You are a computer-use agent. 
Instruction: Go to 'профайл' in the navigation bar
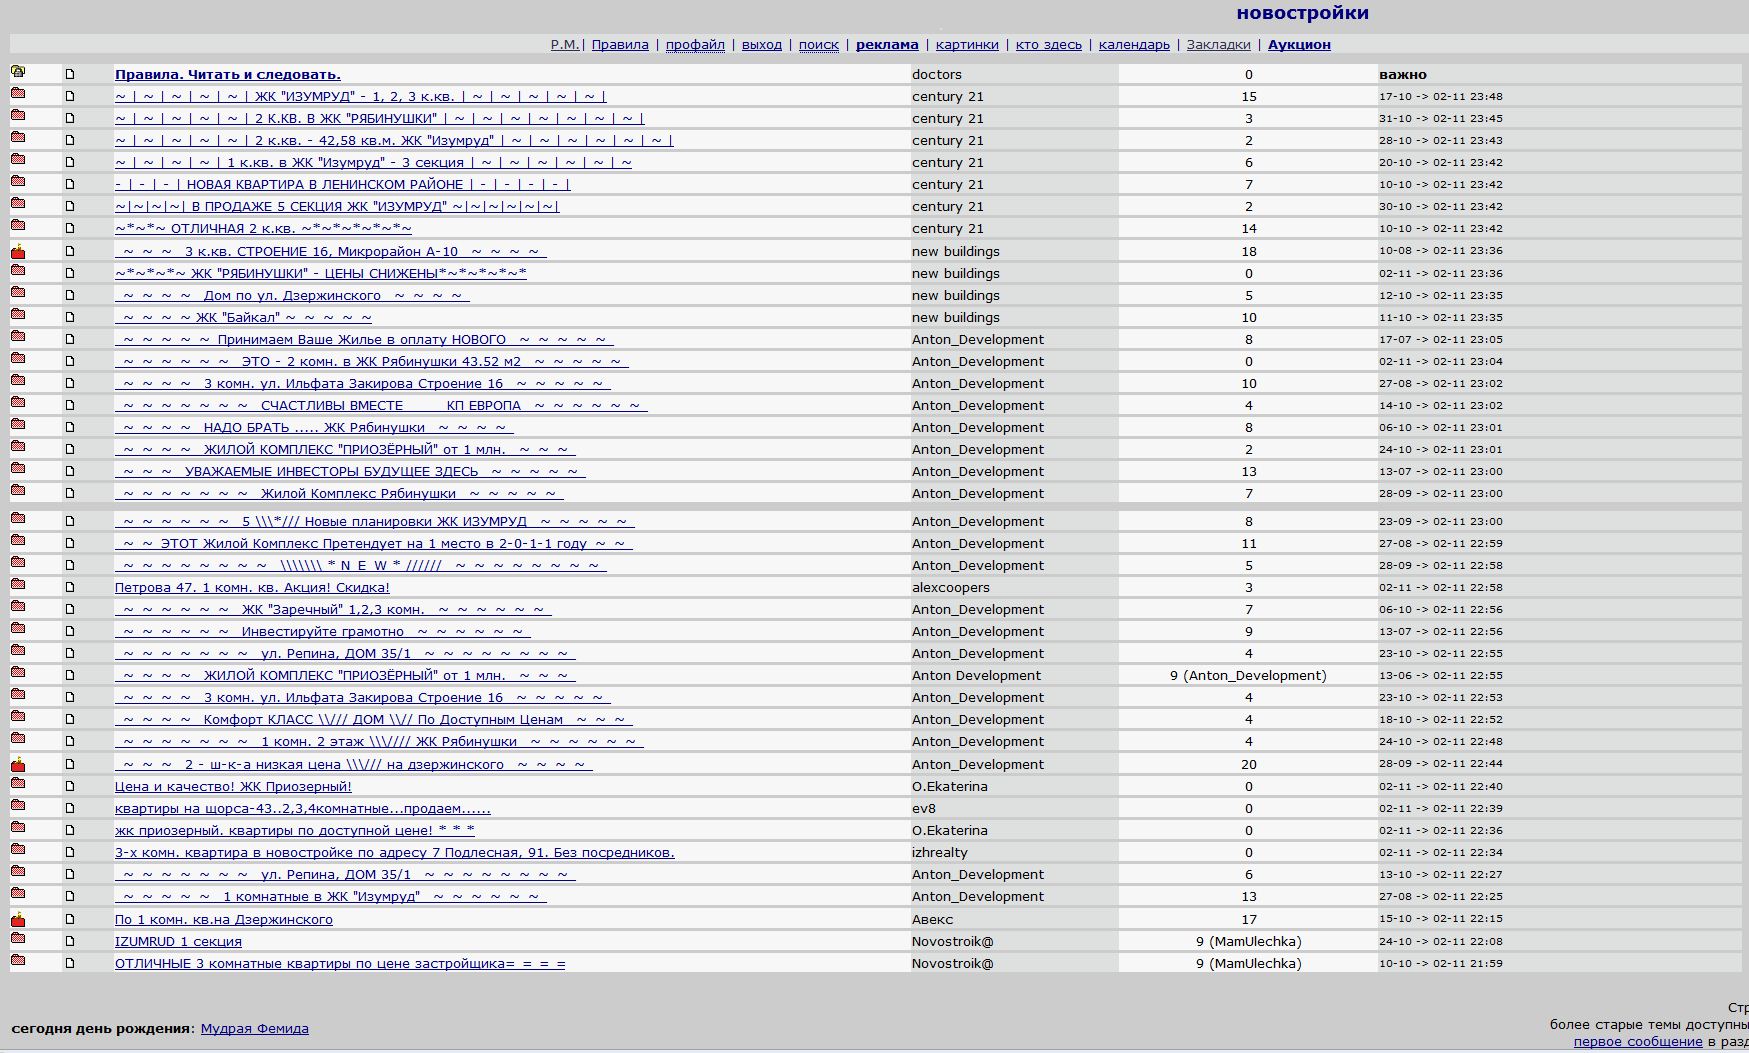pos(695,45)
